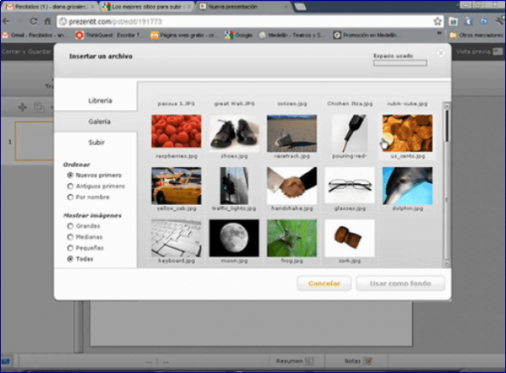The width and height of the screenshot is (506, 373).
Task: Click the browser reload icon
Action: pyautogui.click(x=33, y=22)
